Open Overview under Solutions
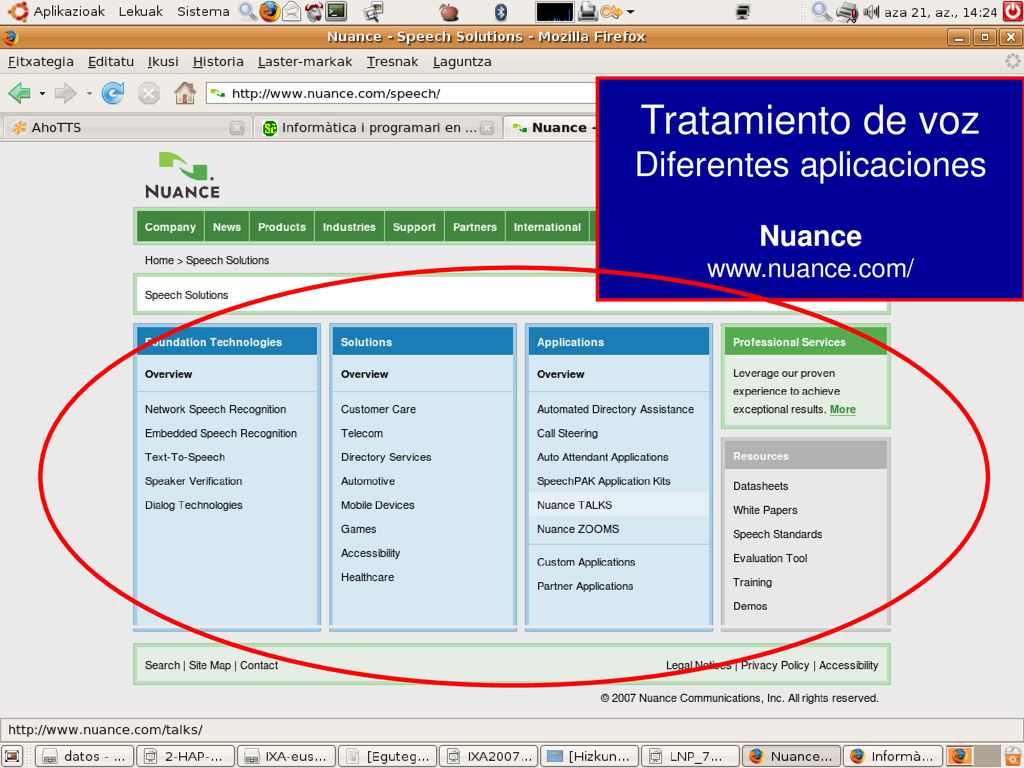This screenshot has height=768, width=1024. point(364,374)
